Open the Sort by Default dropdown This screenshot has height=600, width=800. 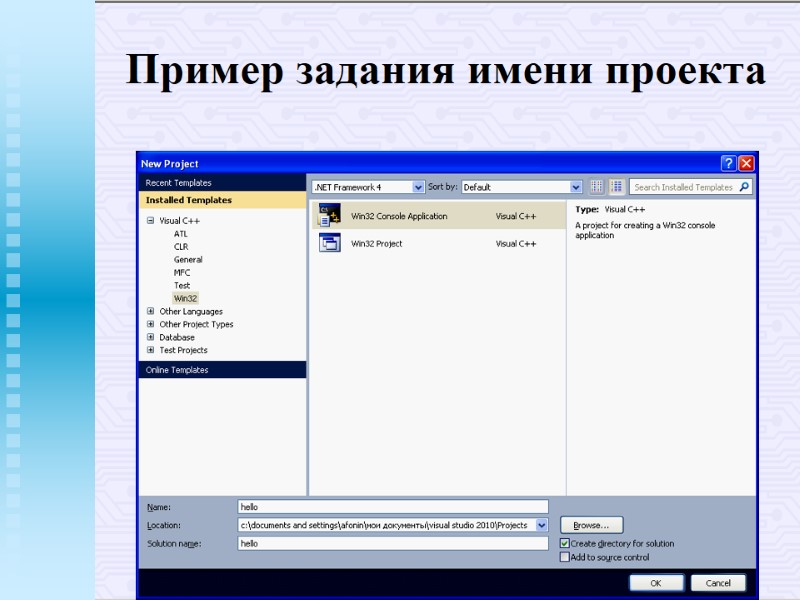coord(575,186)
